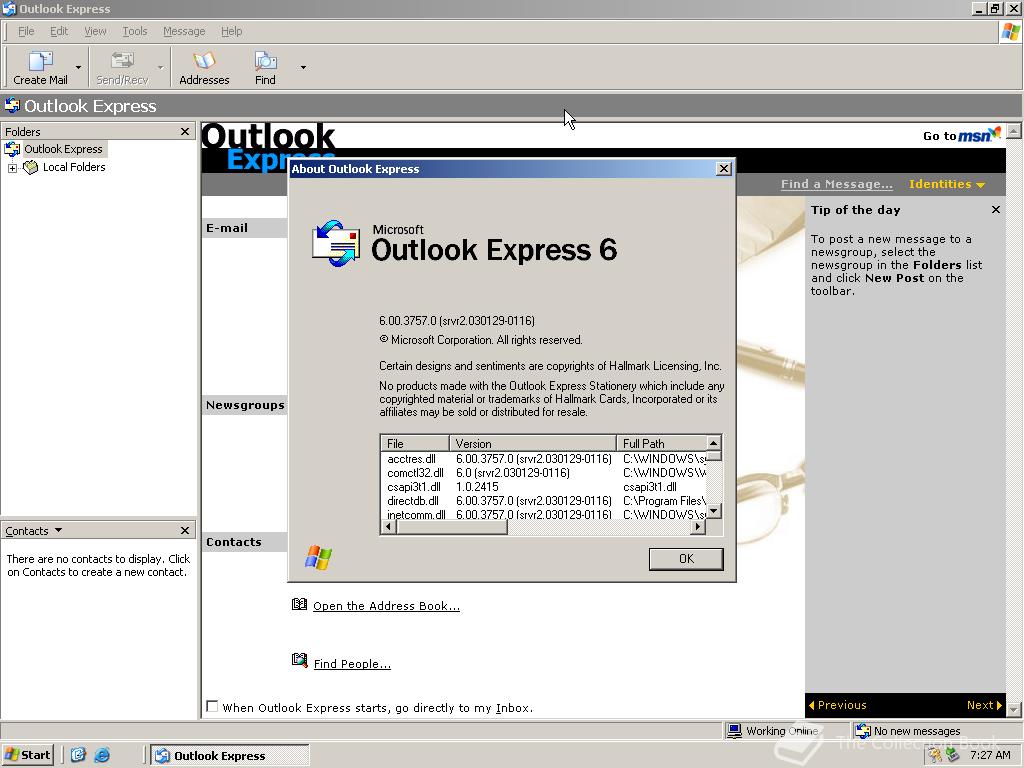Click the system tray clock showing 7:27 AM
This screenshot has height=768, width=1024.
990,755
